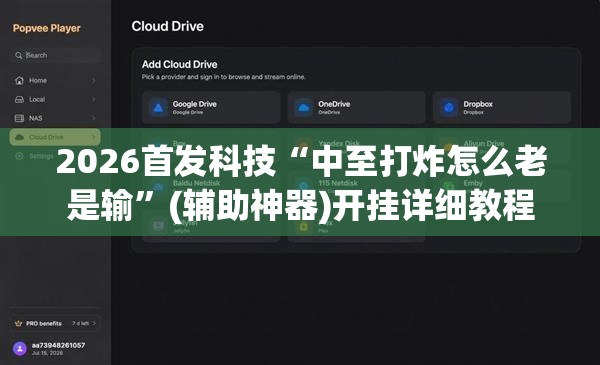600x365 pixels.
Task: Click the Local drive icon
Action: [19, 99]
